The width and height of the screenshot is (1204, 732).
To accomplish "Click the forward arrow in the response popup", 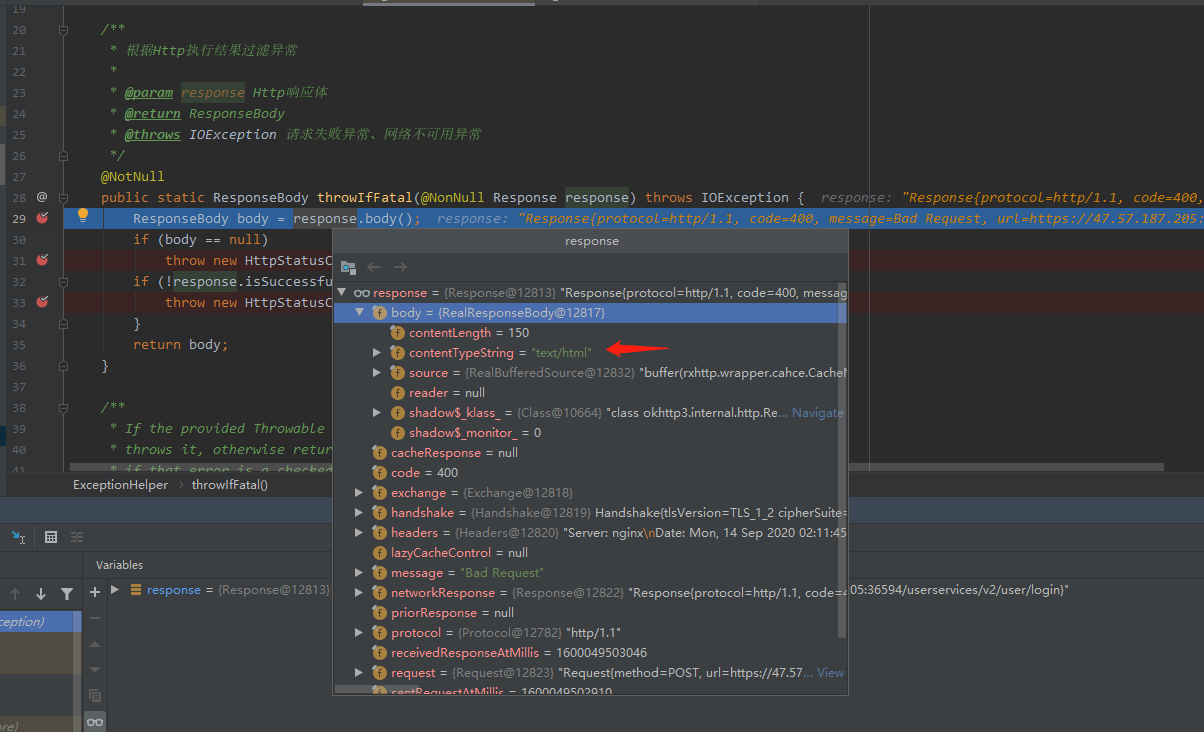I will [x=400, y=267].
